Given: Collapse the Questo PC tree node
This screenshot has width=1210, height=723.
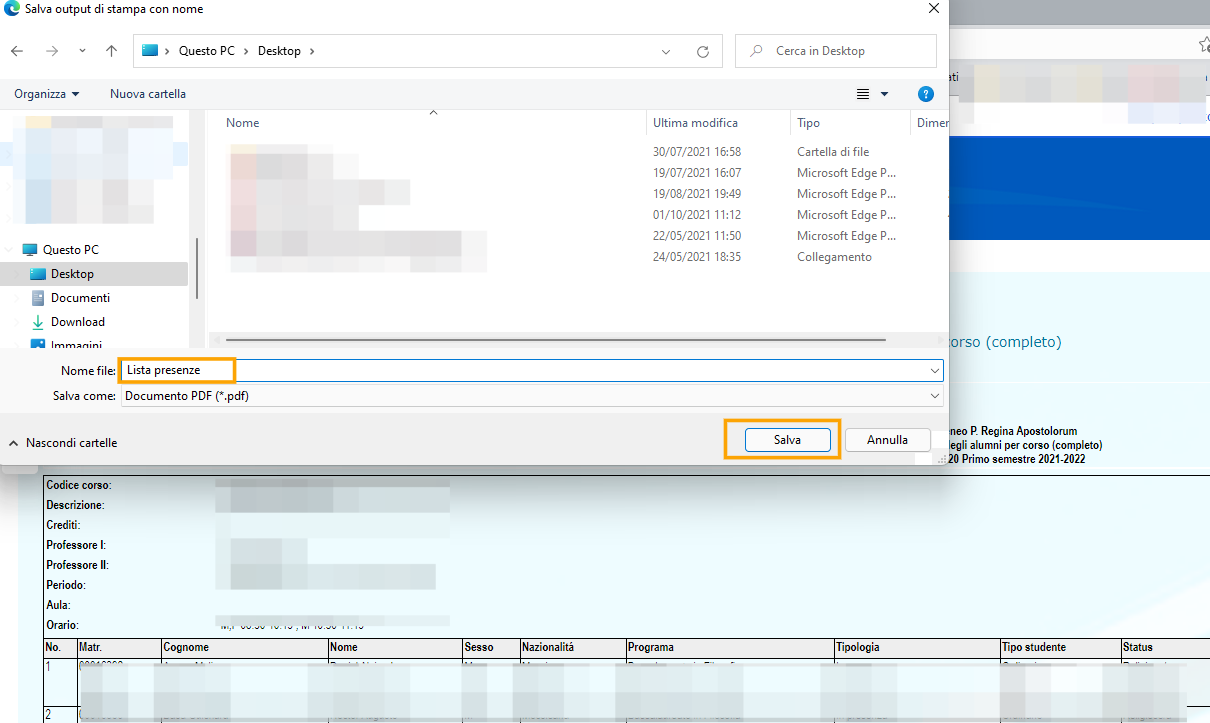Looking at the screenshot, I should point(10,250).
